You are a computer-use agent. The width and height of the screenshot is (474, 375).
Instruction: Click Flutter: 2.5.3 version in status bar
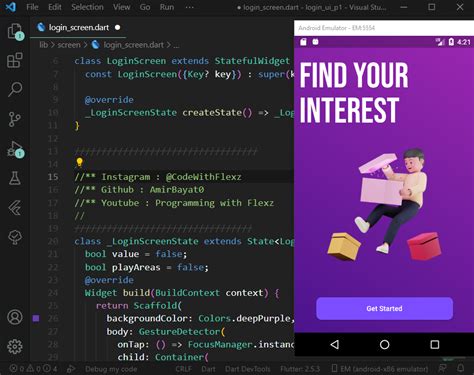300,369
